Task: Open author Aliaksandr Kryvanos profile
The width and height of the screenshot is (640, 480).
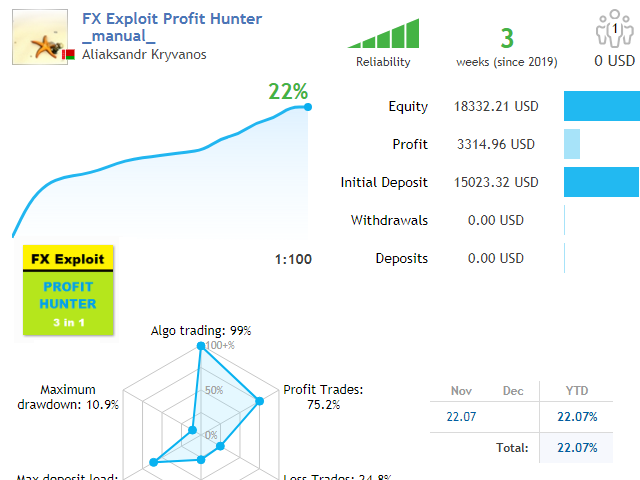Action: [144, 54]
